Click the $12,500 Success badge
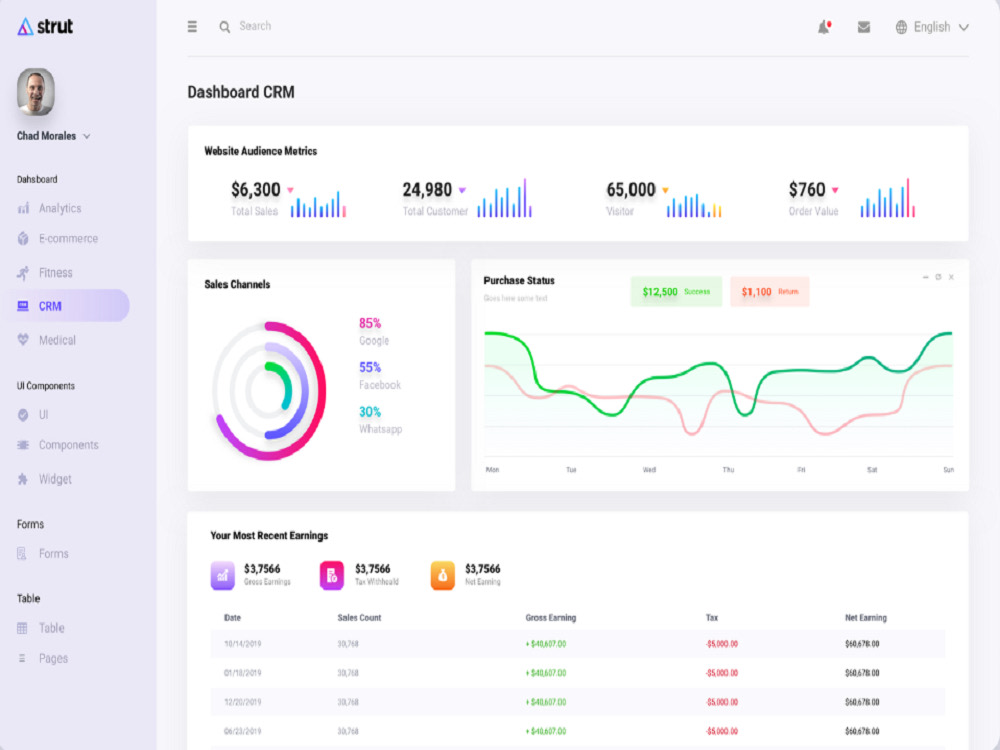Screen dimensions: 1000x750 click(676, 291)
